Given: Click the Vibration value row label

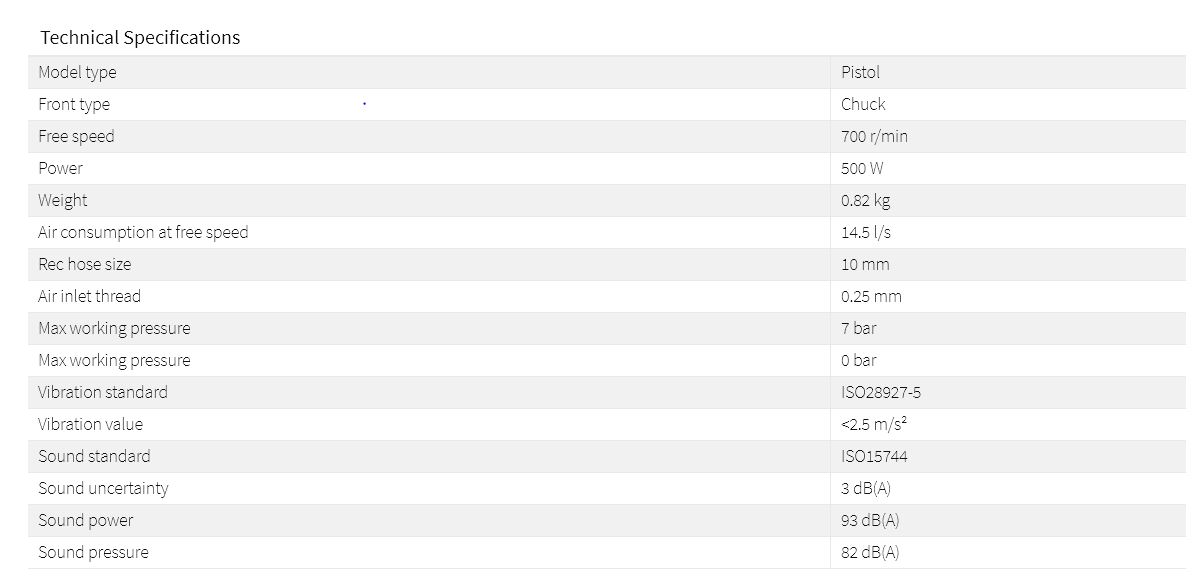Looking at the screenshot, I should click(x=91, y=424).
